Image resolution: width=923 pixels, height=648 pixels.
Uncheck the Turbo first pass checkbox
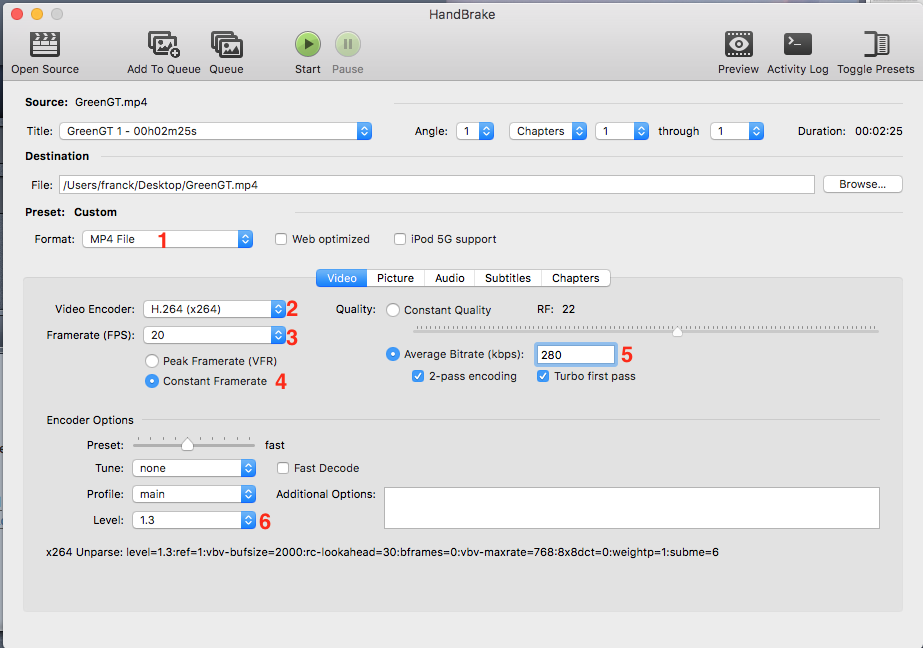tap(543, 376)
